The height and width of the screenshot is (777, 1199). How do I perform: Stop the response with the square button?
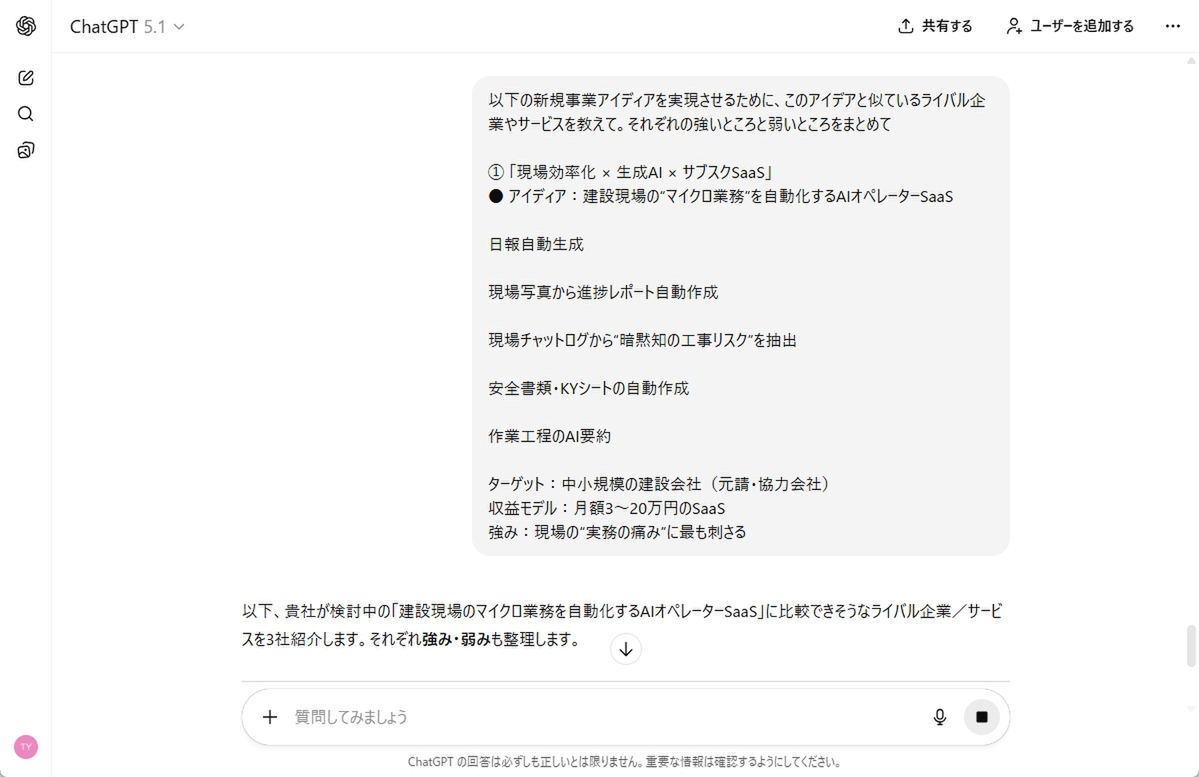click(982, 717)
